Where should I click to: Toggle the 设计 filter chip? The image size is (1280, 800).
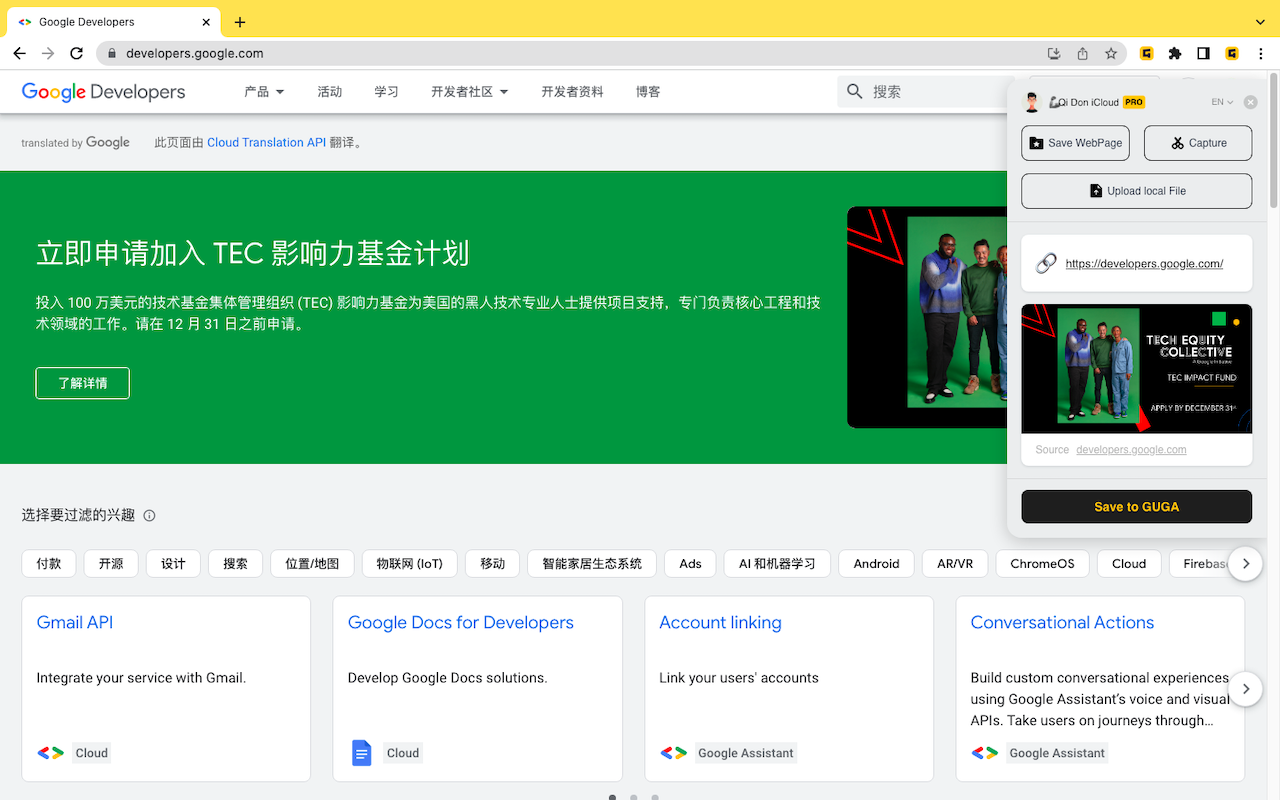(x=173, y=564)
